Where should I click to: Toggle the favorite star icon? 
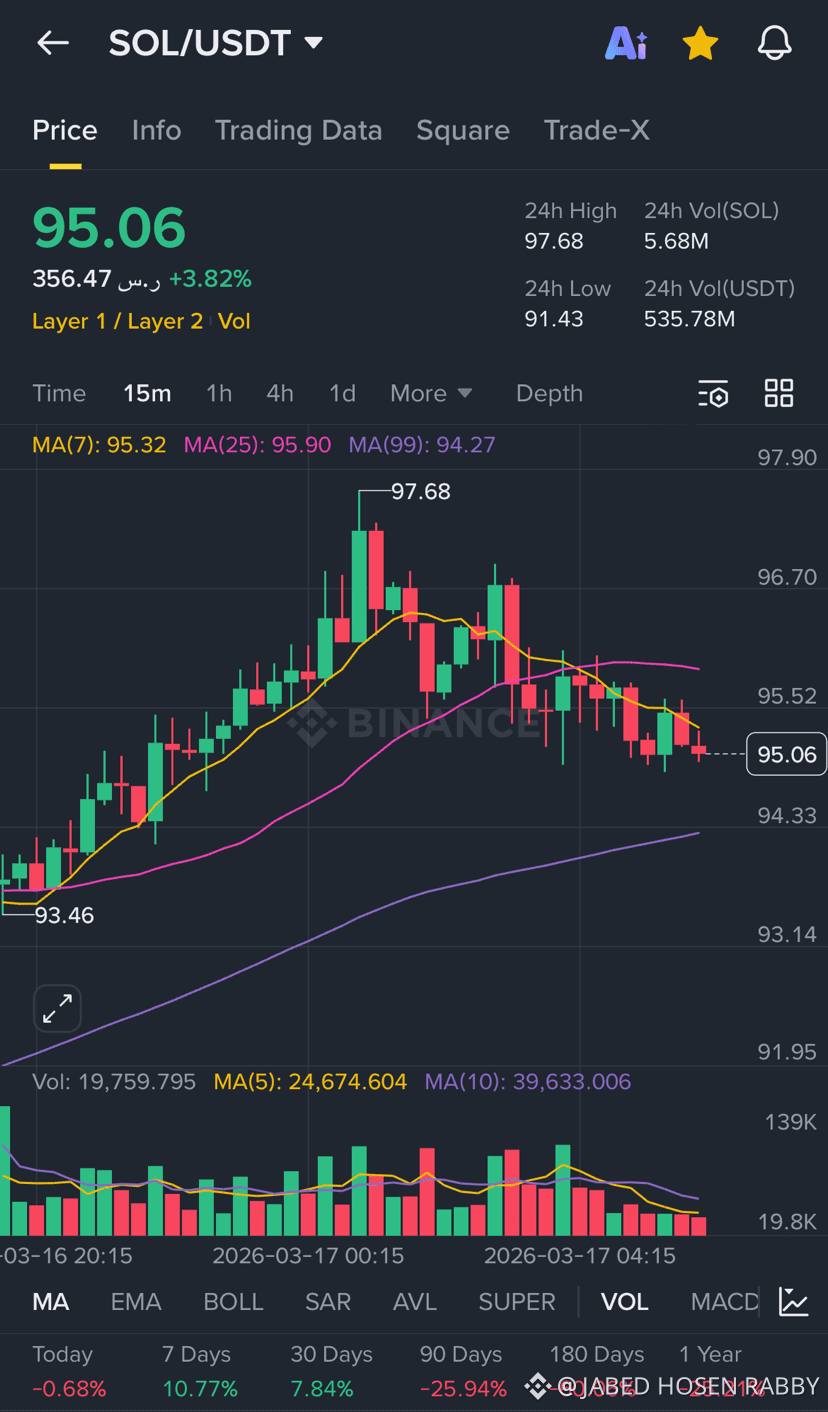pos(700,43)
